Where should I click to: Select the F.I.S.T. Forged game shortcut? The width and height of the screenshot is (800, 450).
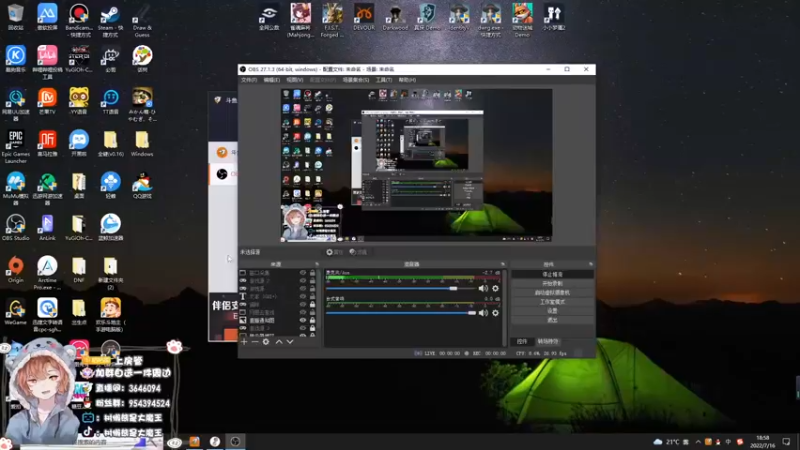click(x=332, y=20)
